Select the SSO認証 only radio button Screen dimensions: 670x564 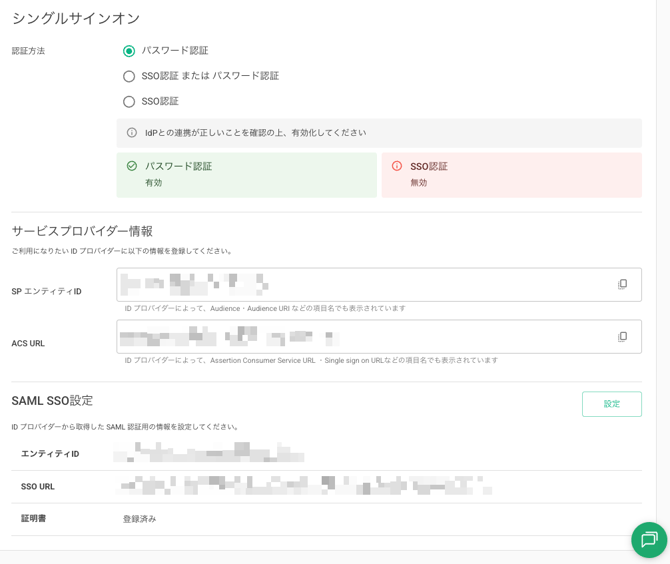pos(129,101)
